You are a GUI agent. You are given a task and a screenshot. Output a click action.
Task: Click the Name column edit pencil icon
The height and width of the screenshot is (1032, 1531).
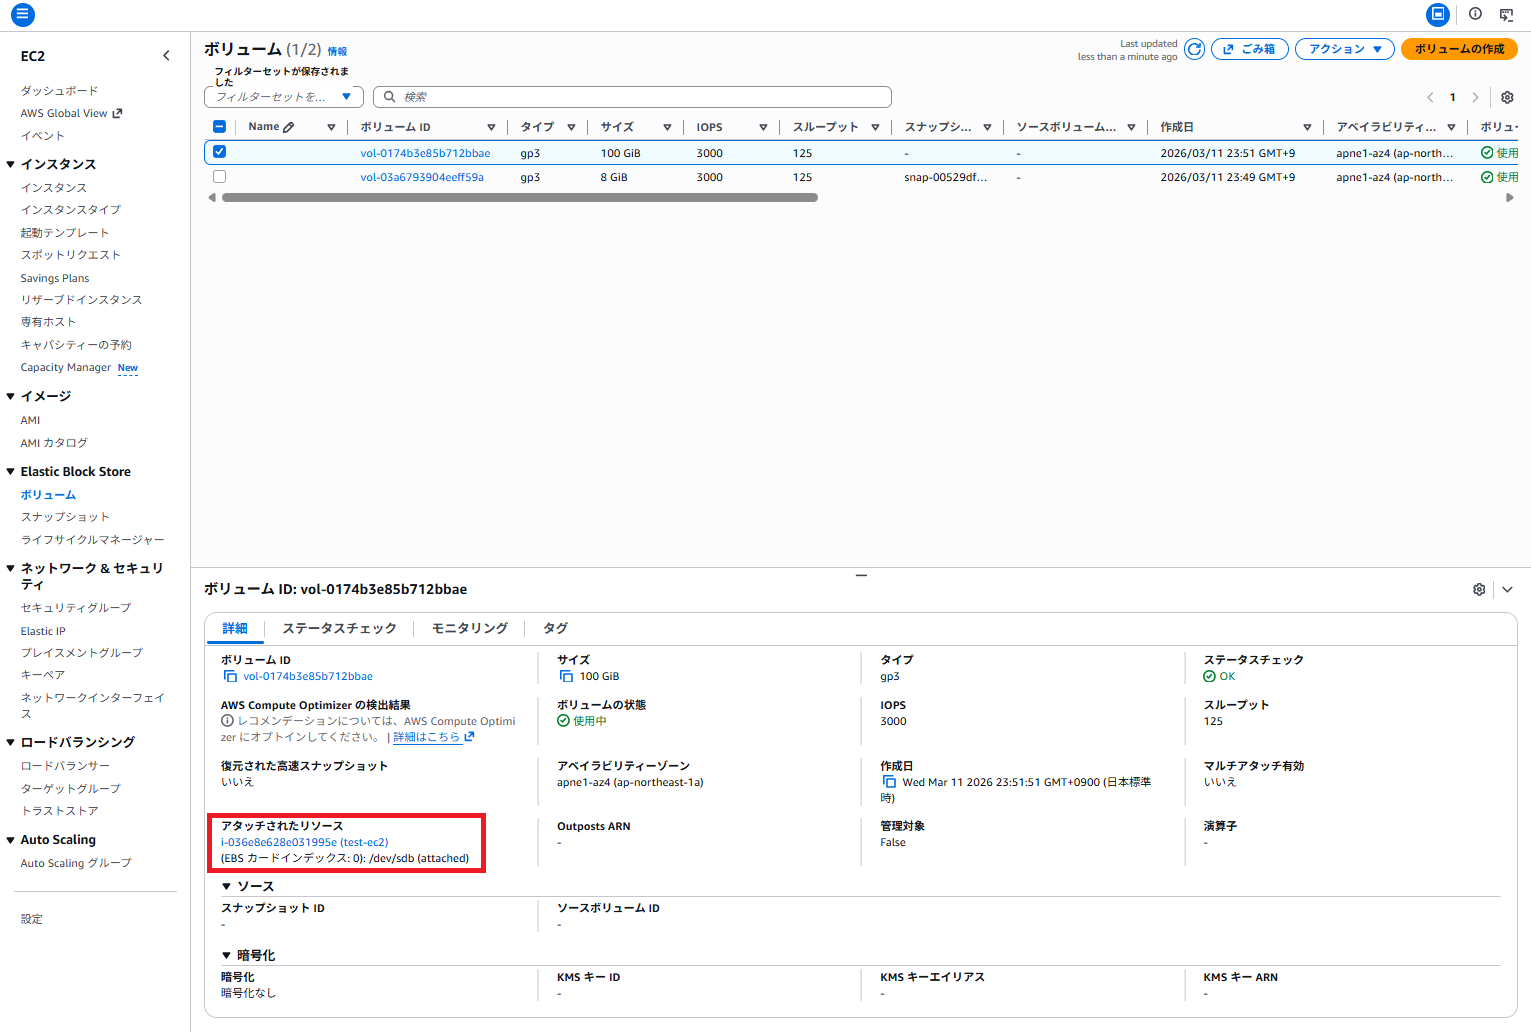click(289, 127)
